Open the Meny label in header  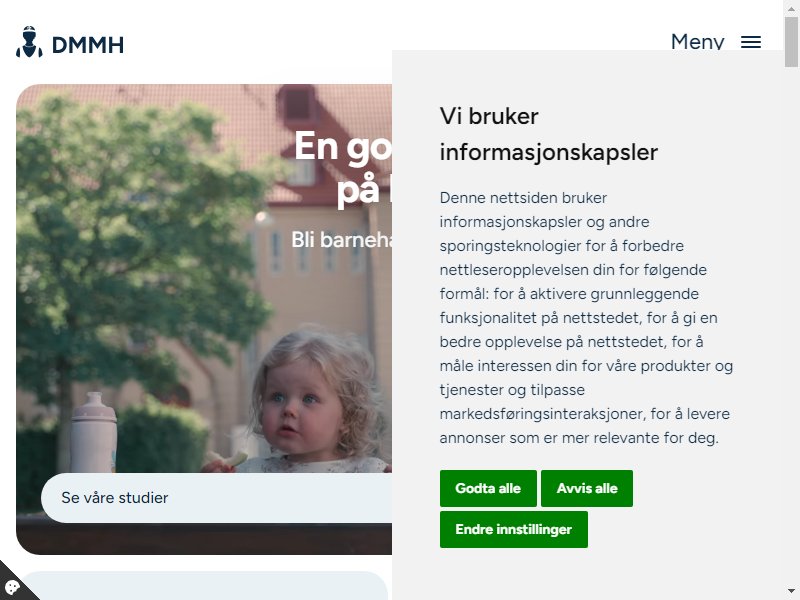[x=697, y=41]
